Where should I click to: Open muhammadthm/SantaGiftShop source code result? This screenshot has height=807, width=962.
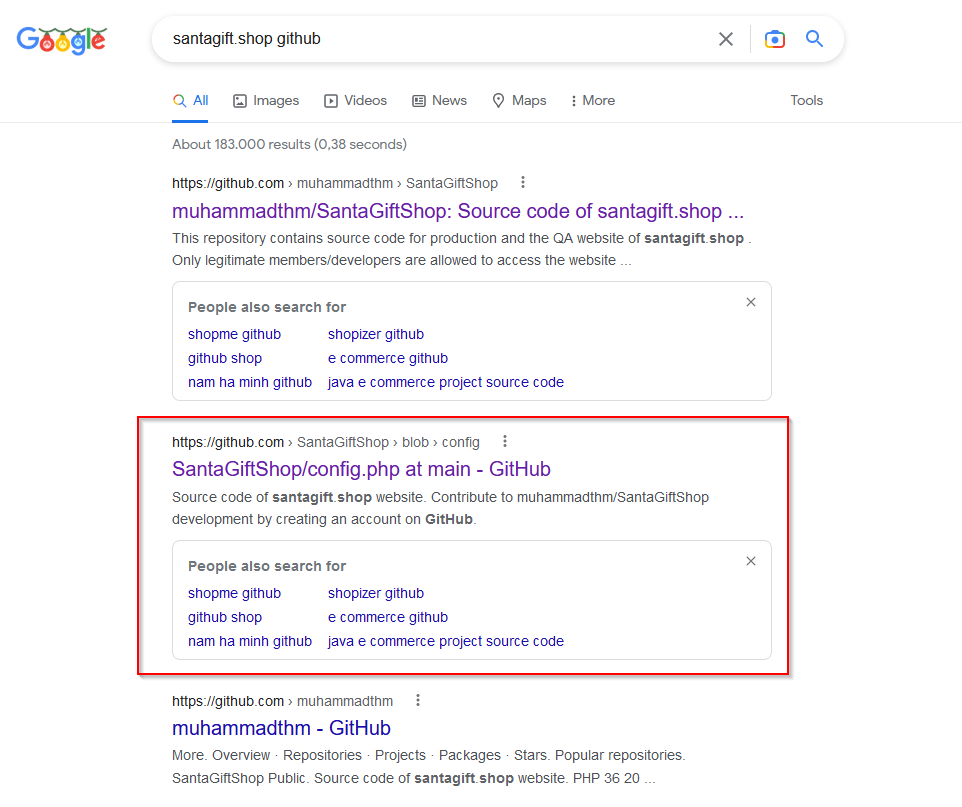pyautogui.click(x=458, y=211)
